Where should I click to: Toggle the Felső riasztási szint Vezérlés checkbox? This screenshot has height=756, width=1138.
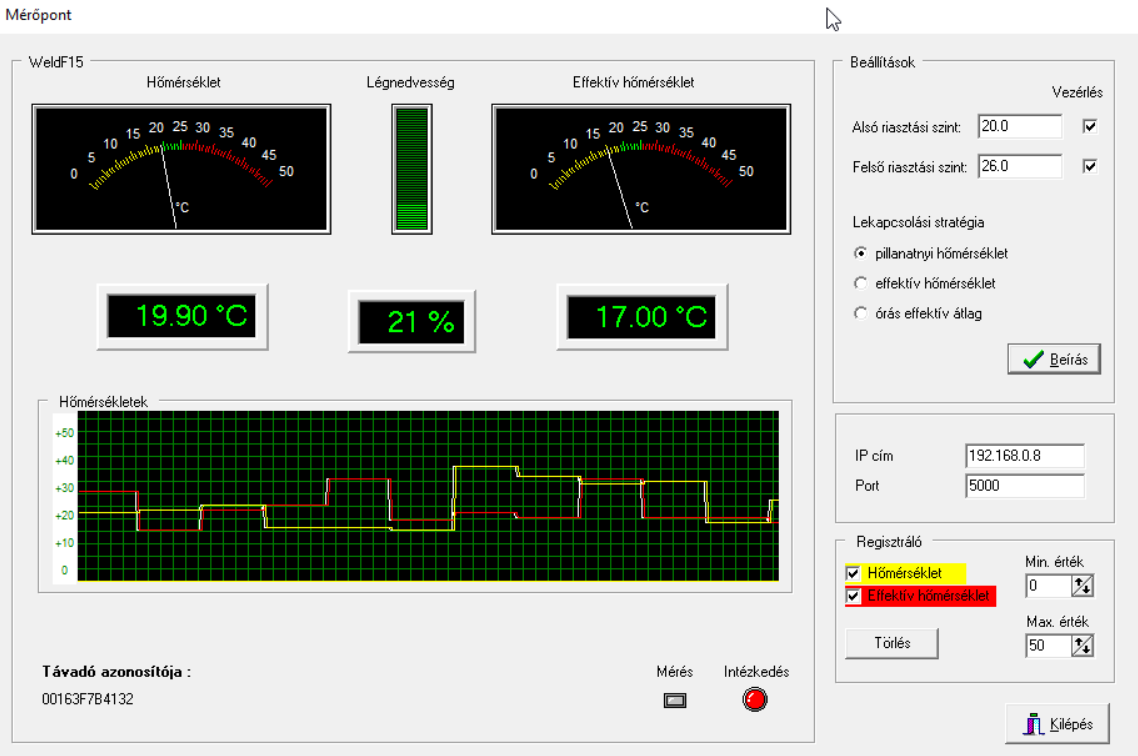1089,166
